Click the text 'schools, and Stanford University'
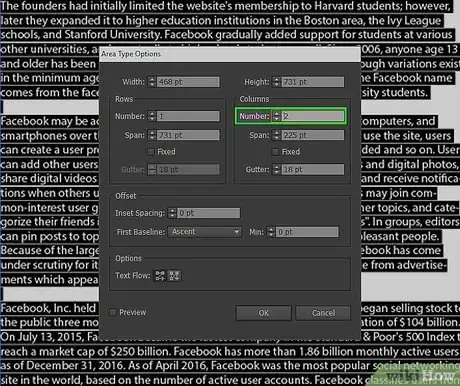 pyautogui.click(x=81, y=35)
